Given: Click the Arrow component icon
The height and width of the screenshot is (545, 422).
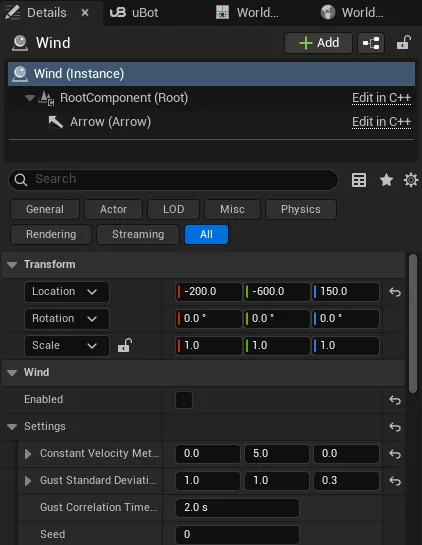Looking at the screenshot, I should (56, 122).
